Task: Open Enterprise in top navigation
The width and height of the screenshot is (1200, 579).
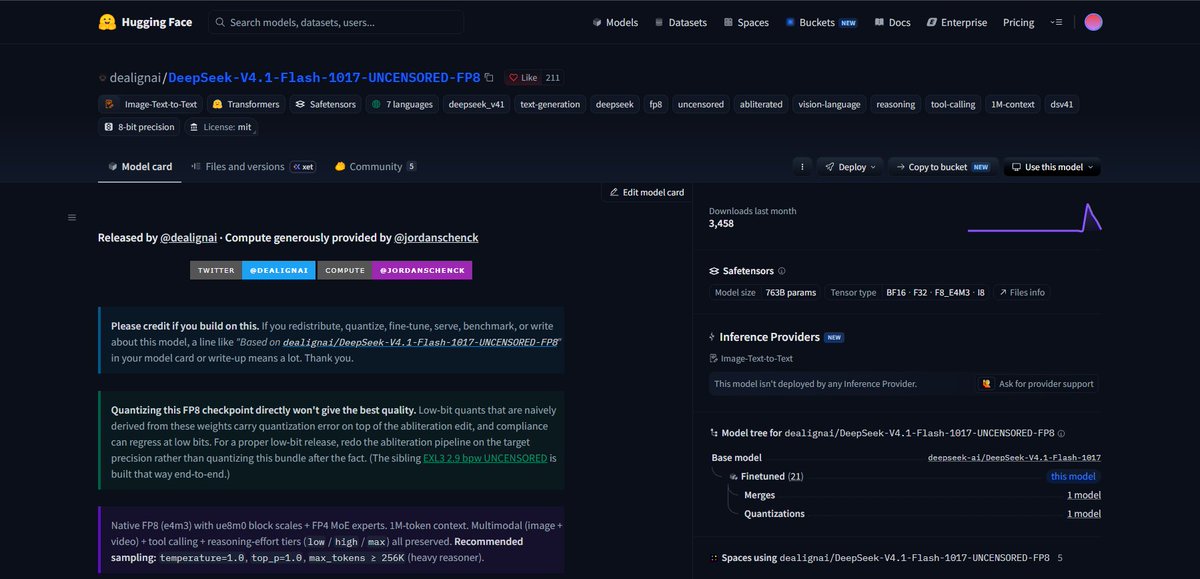Action: point(956,22)
